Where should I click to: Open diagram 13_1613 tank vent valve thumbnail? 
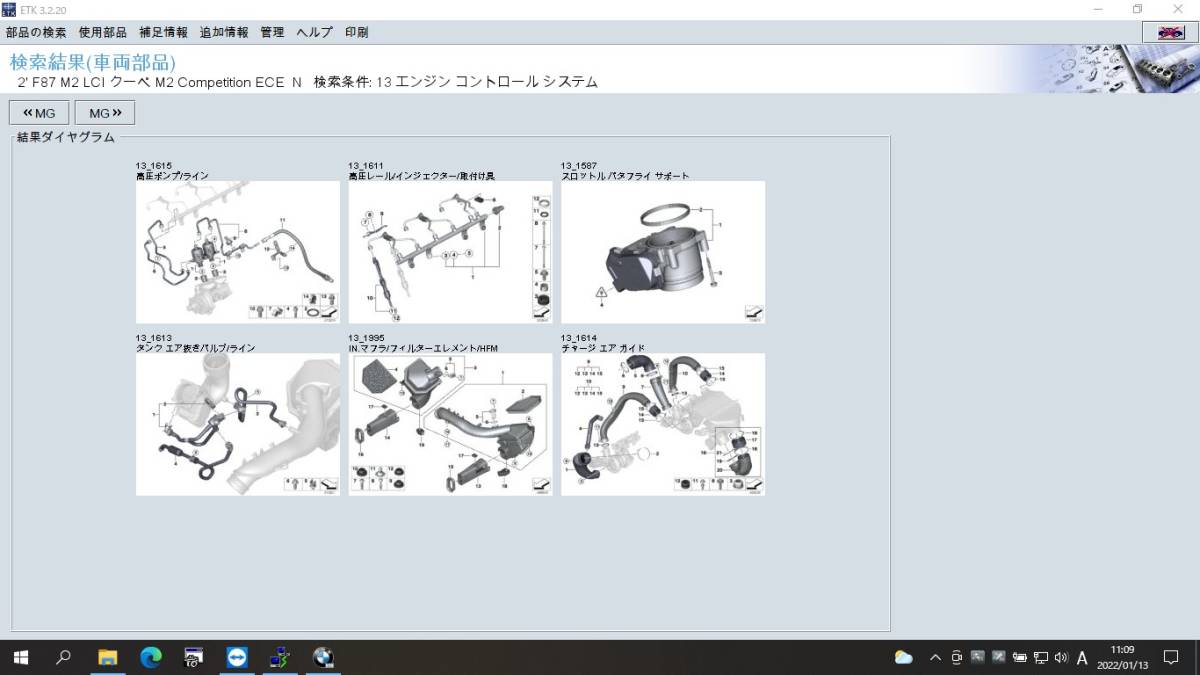click(237, 424)
